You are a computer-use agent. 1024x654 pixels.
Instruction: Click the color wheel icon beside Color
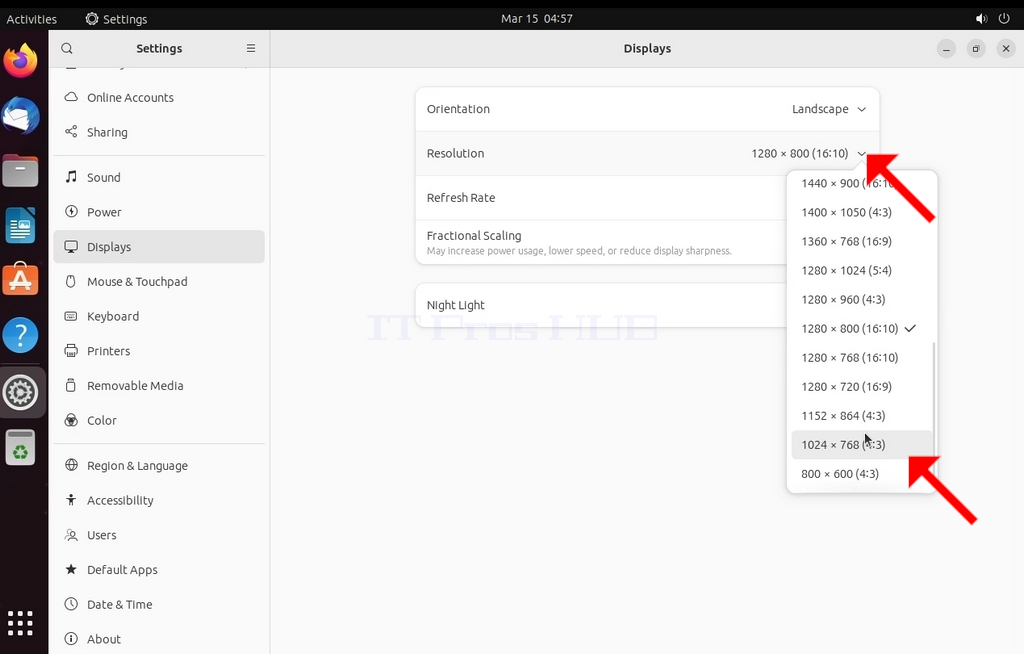[71, 420]
